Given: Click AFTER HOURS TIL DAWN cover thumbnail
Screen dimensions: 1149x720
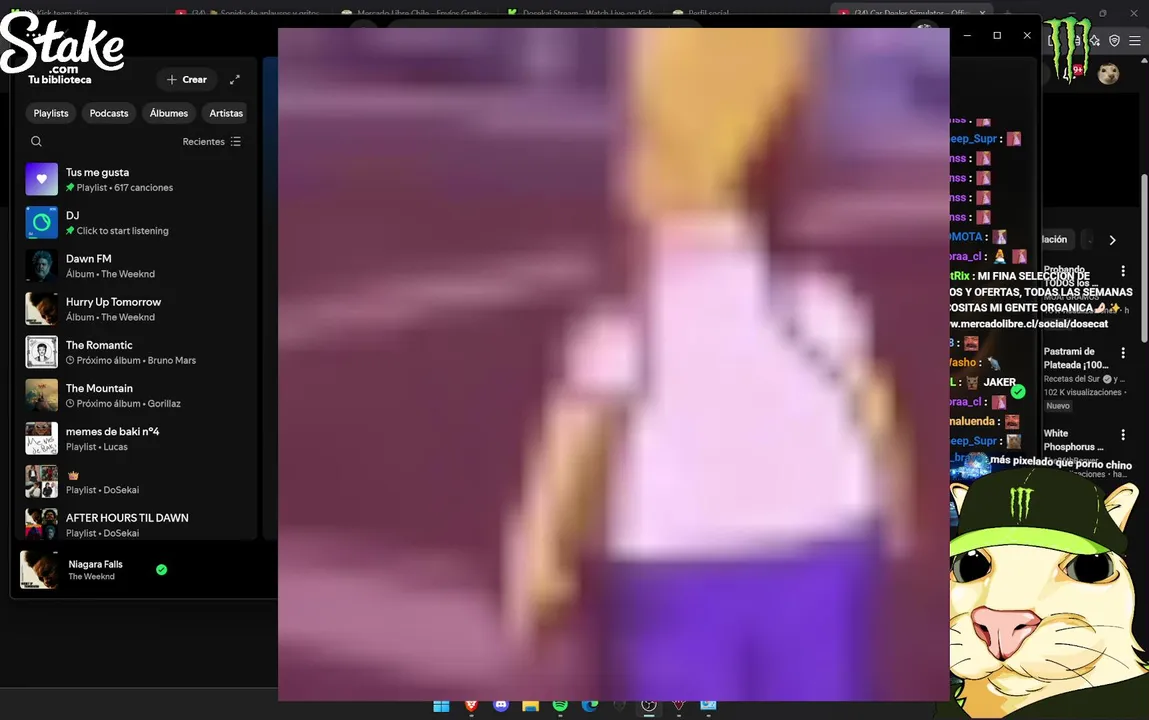Looking at the screenshot, I should (42, 524).
